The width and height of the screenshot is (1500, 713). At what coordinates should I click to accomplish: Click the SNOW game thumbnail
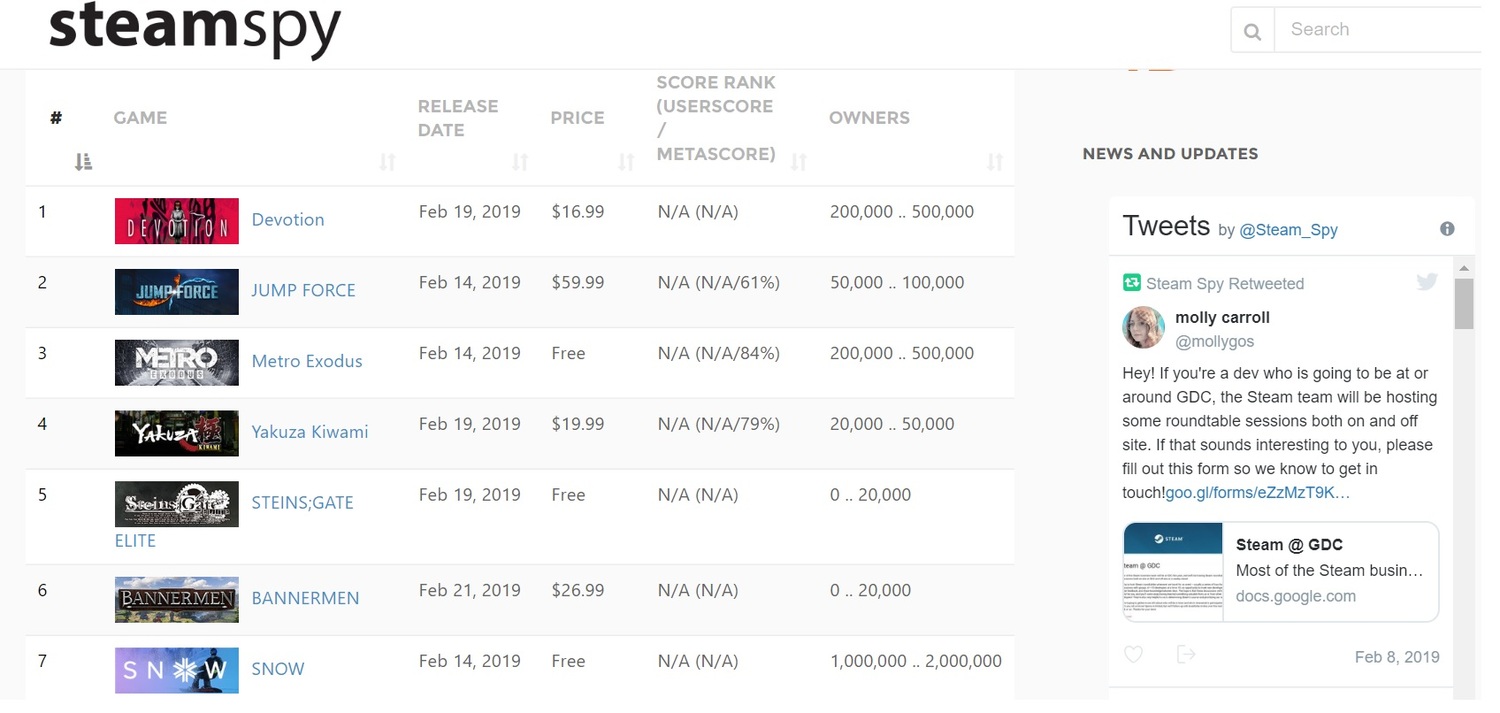177,670
